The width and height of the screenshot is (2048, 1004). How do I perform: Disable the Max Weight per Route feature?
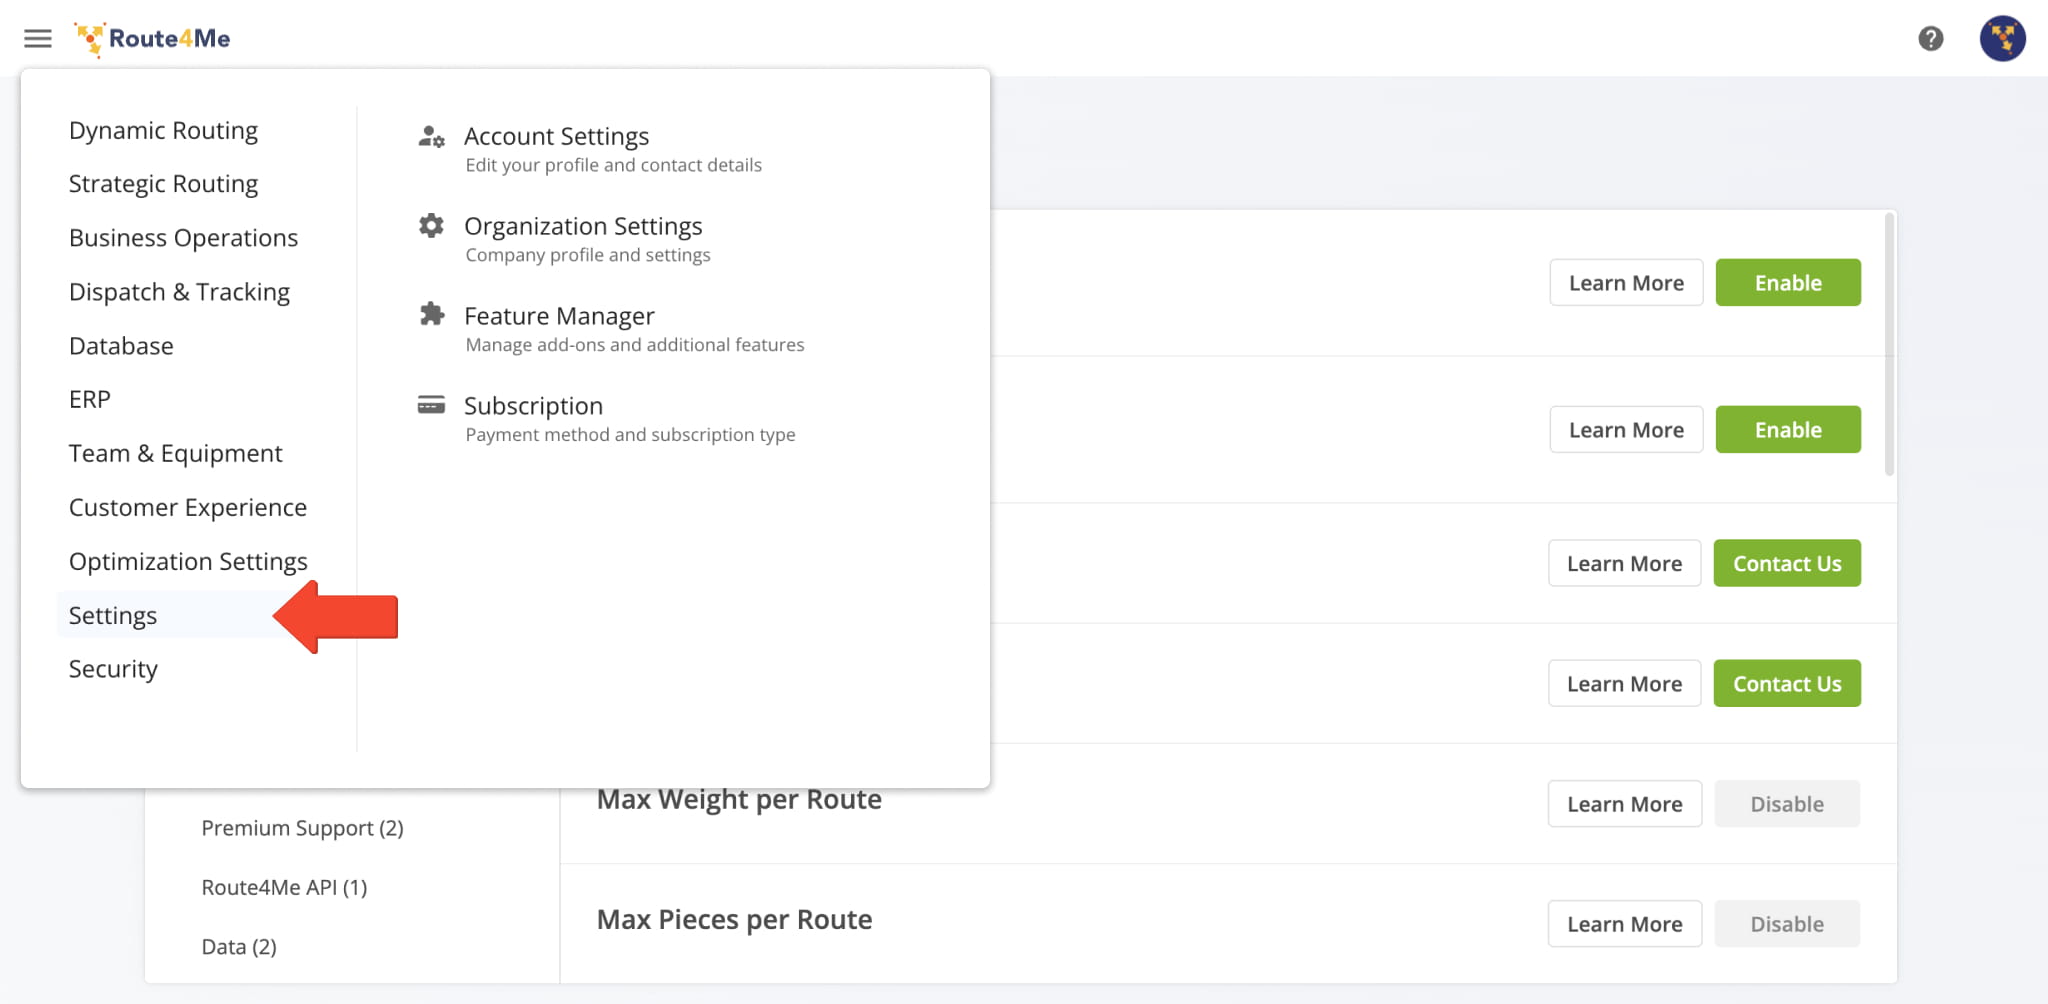1786,804
